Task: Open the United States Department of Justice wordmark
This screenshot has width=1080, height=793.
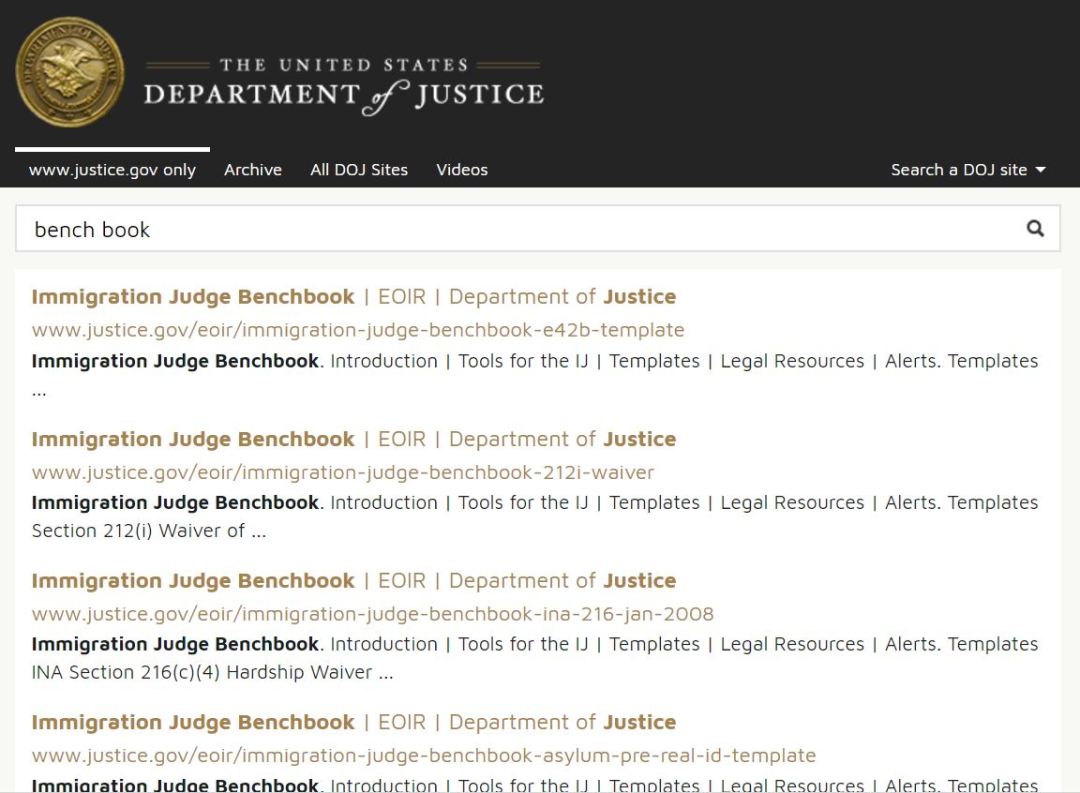Action: pyautogui.click(x=344, y=86)
